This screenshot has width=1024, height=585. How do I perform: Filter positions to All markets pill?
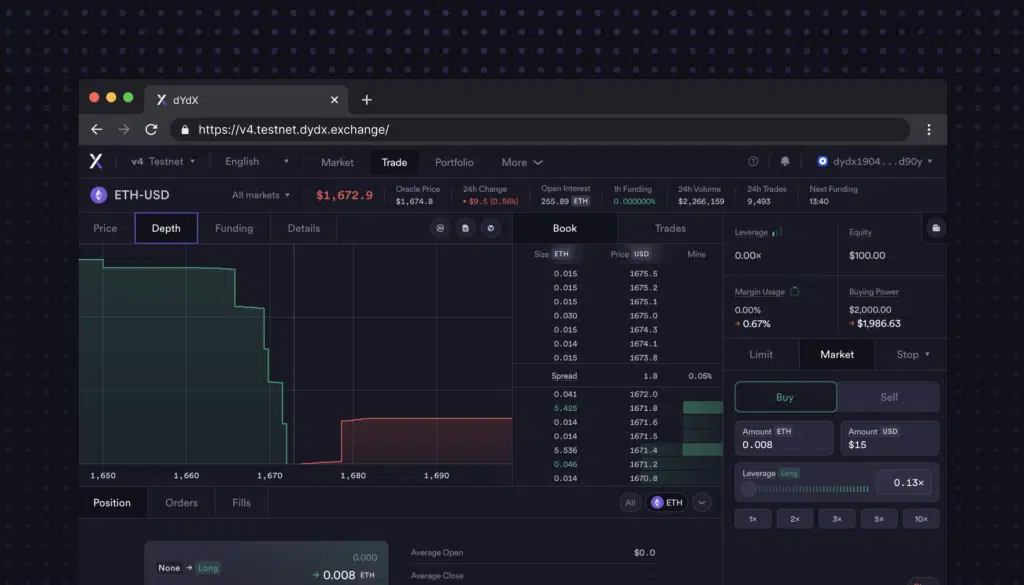tap(630, 503)
